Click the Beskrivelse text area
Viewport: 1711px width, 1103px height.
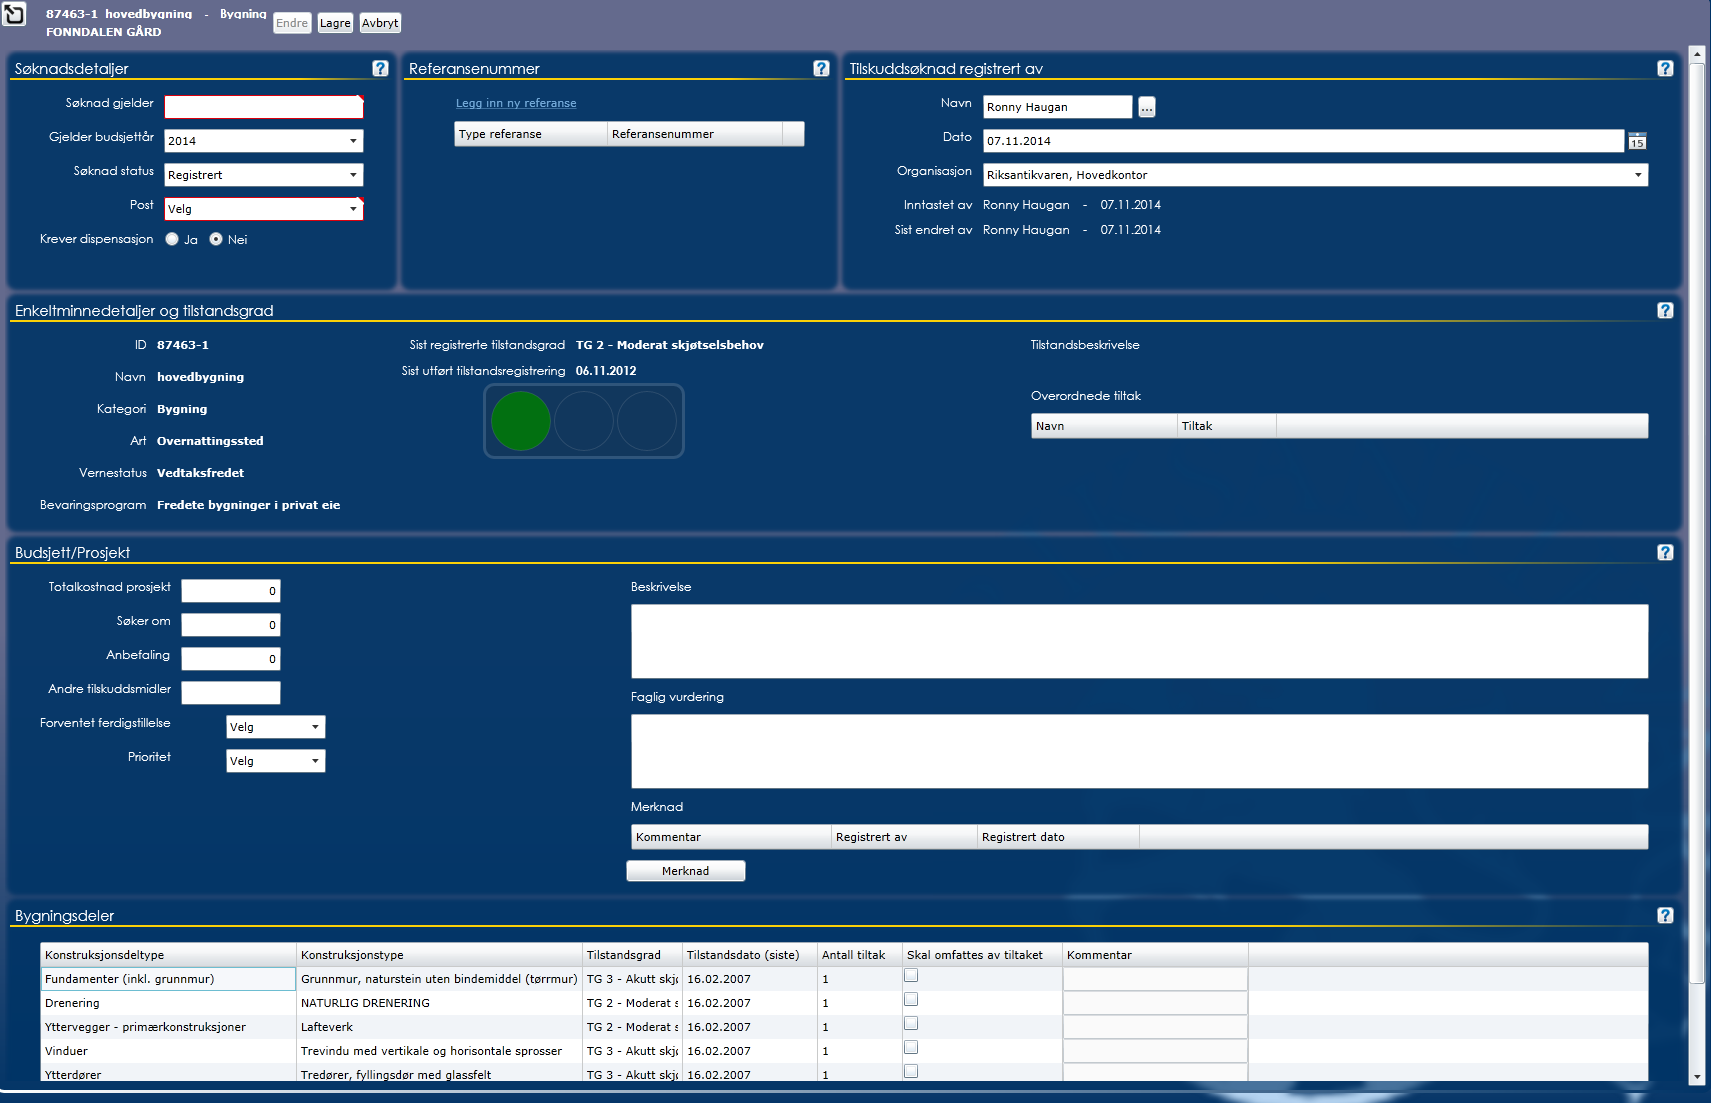[1140, 641]
